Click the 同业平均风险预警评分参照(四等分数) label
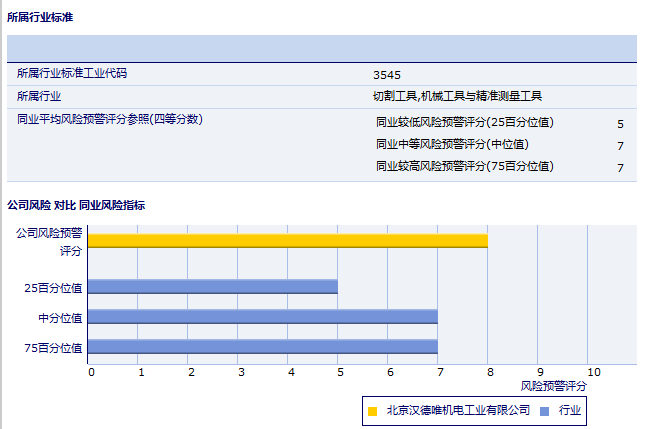 click(x=110, y=119)
